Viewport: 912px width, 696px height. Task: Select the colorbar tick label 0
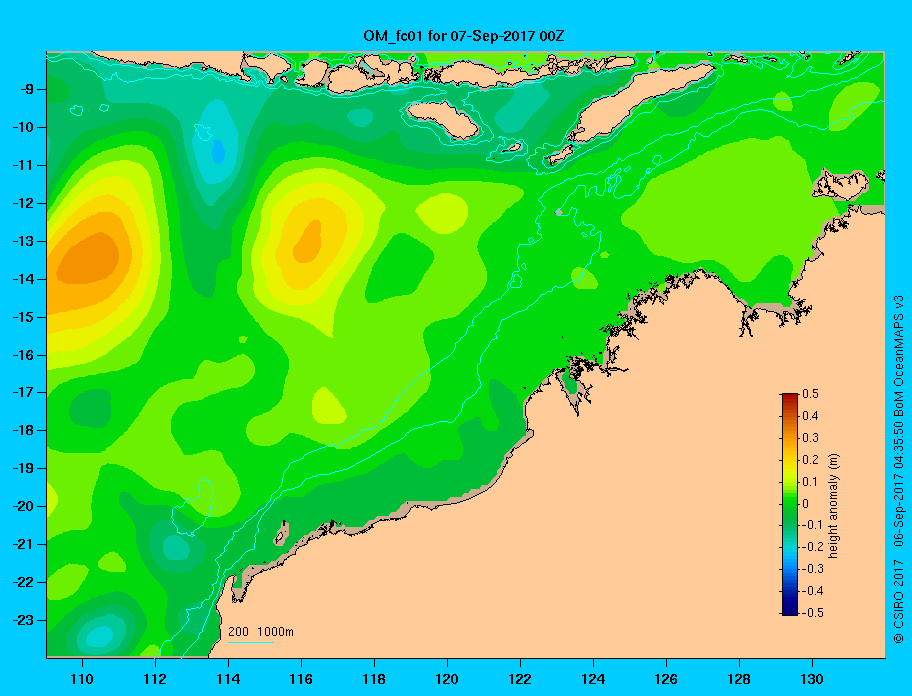tap(806, 504)
